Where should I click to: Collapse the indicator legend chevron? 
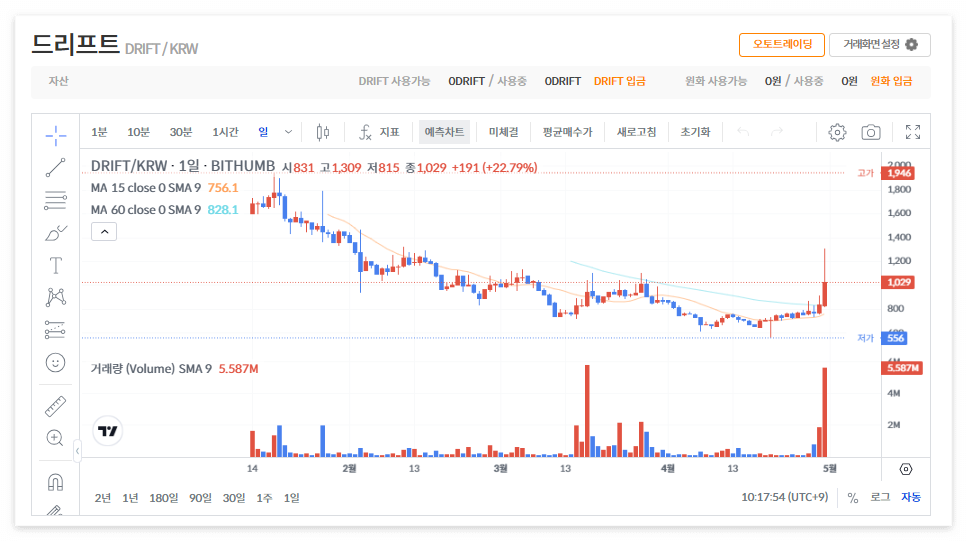(x=104, y=232)
